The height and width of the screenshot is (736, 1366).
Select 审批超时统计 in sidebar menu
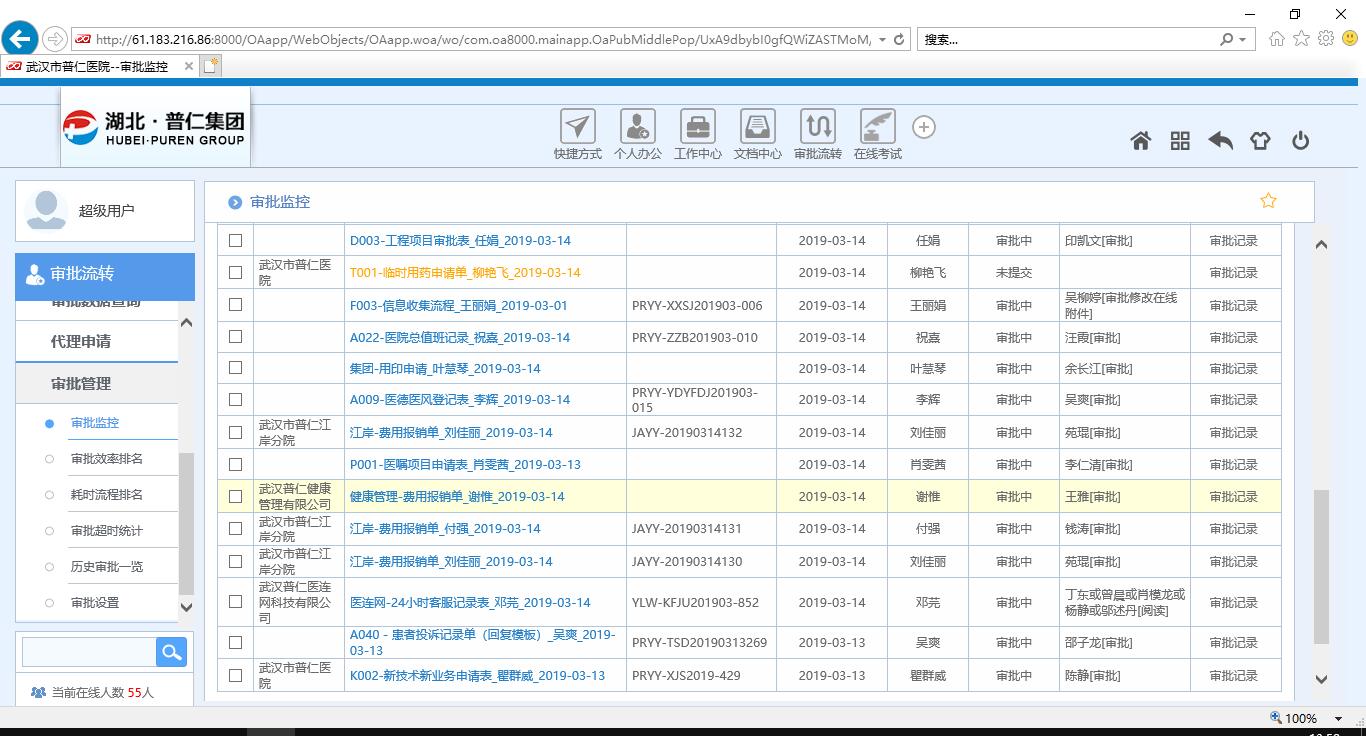[x=107, y=531]
